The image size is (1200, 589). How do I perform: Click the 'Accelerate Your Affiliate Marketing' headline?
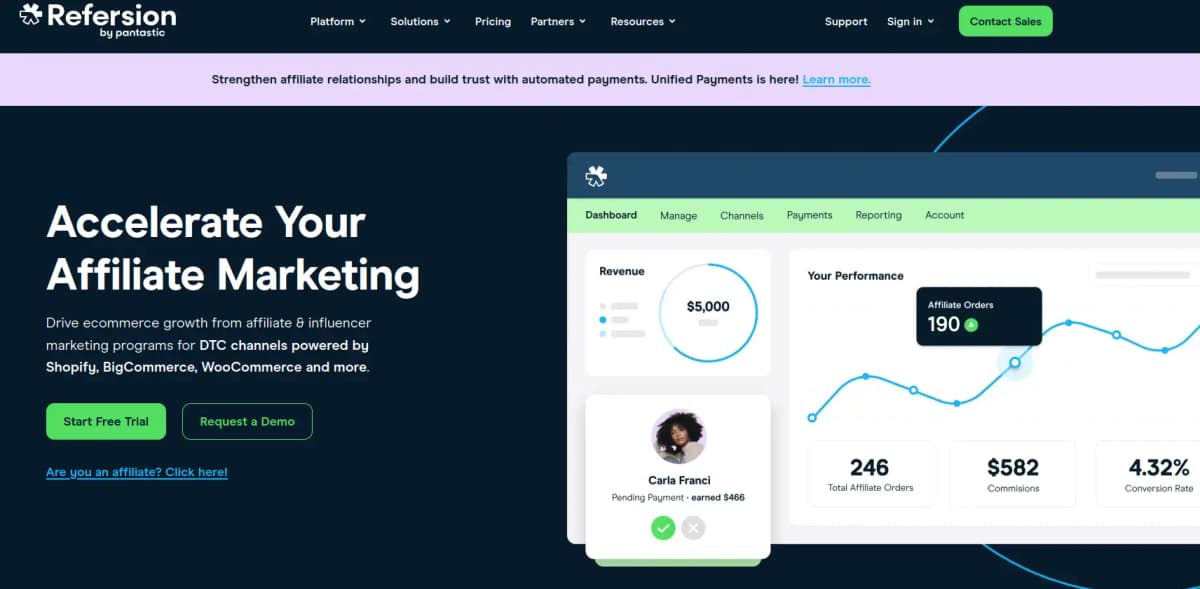coord(233,247)
